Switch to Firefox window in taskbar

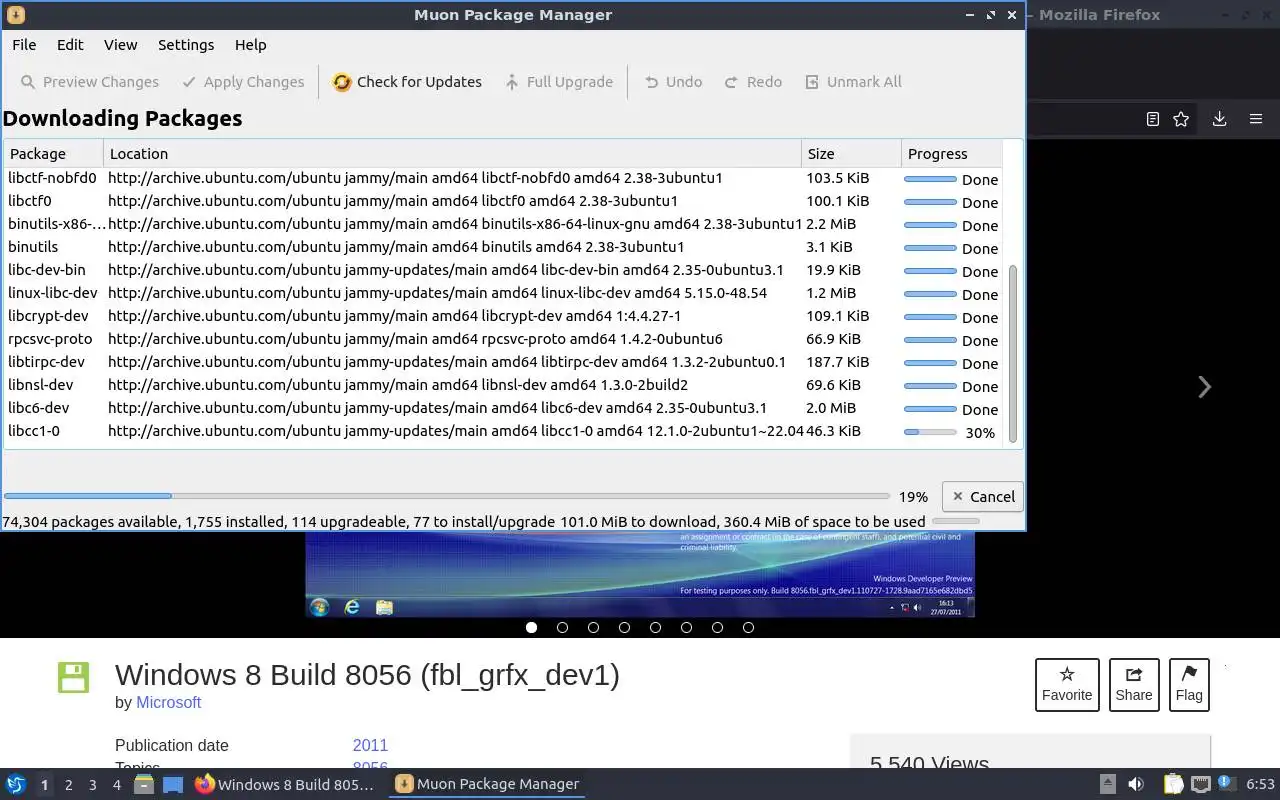pyautogui.click(x=284, y=785)
